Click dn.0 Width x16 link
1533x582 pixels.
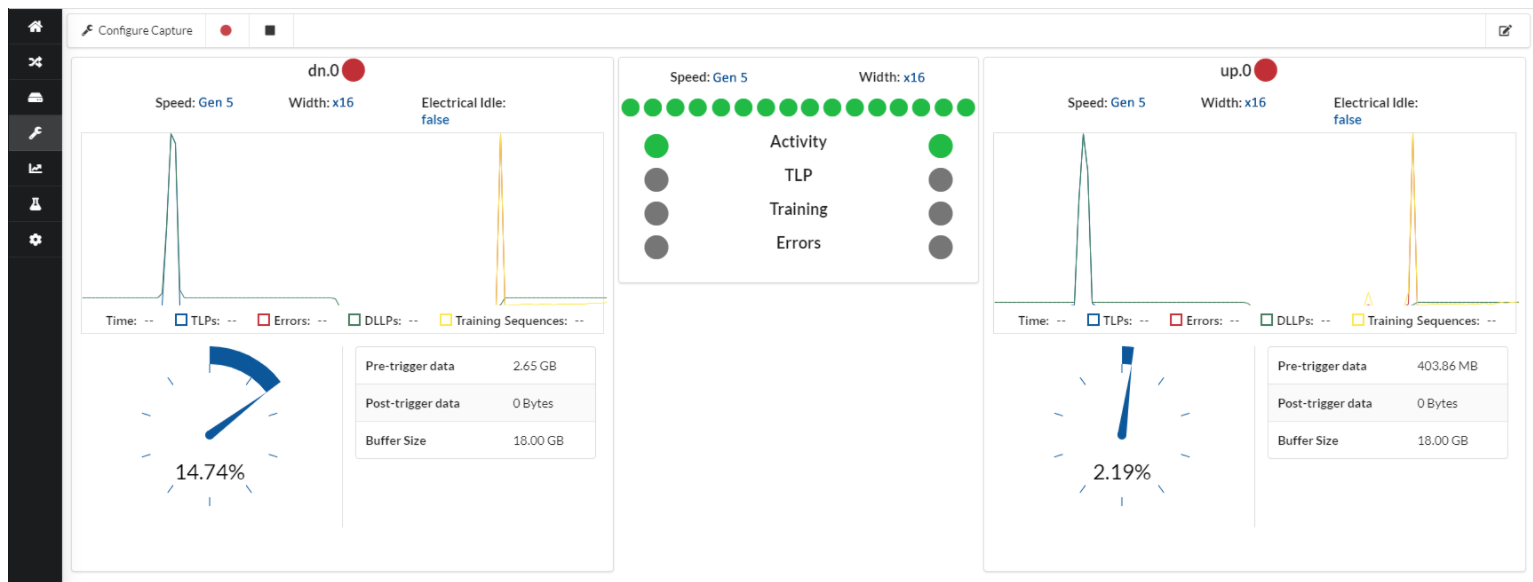click(x=343, y=102)
